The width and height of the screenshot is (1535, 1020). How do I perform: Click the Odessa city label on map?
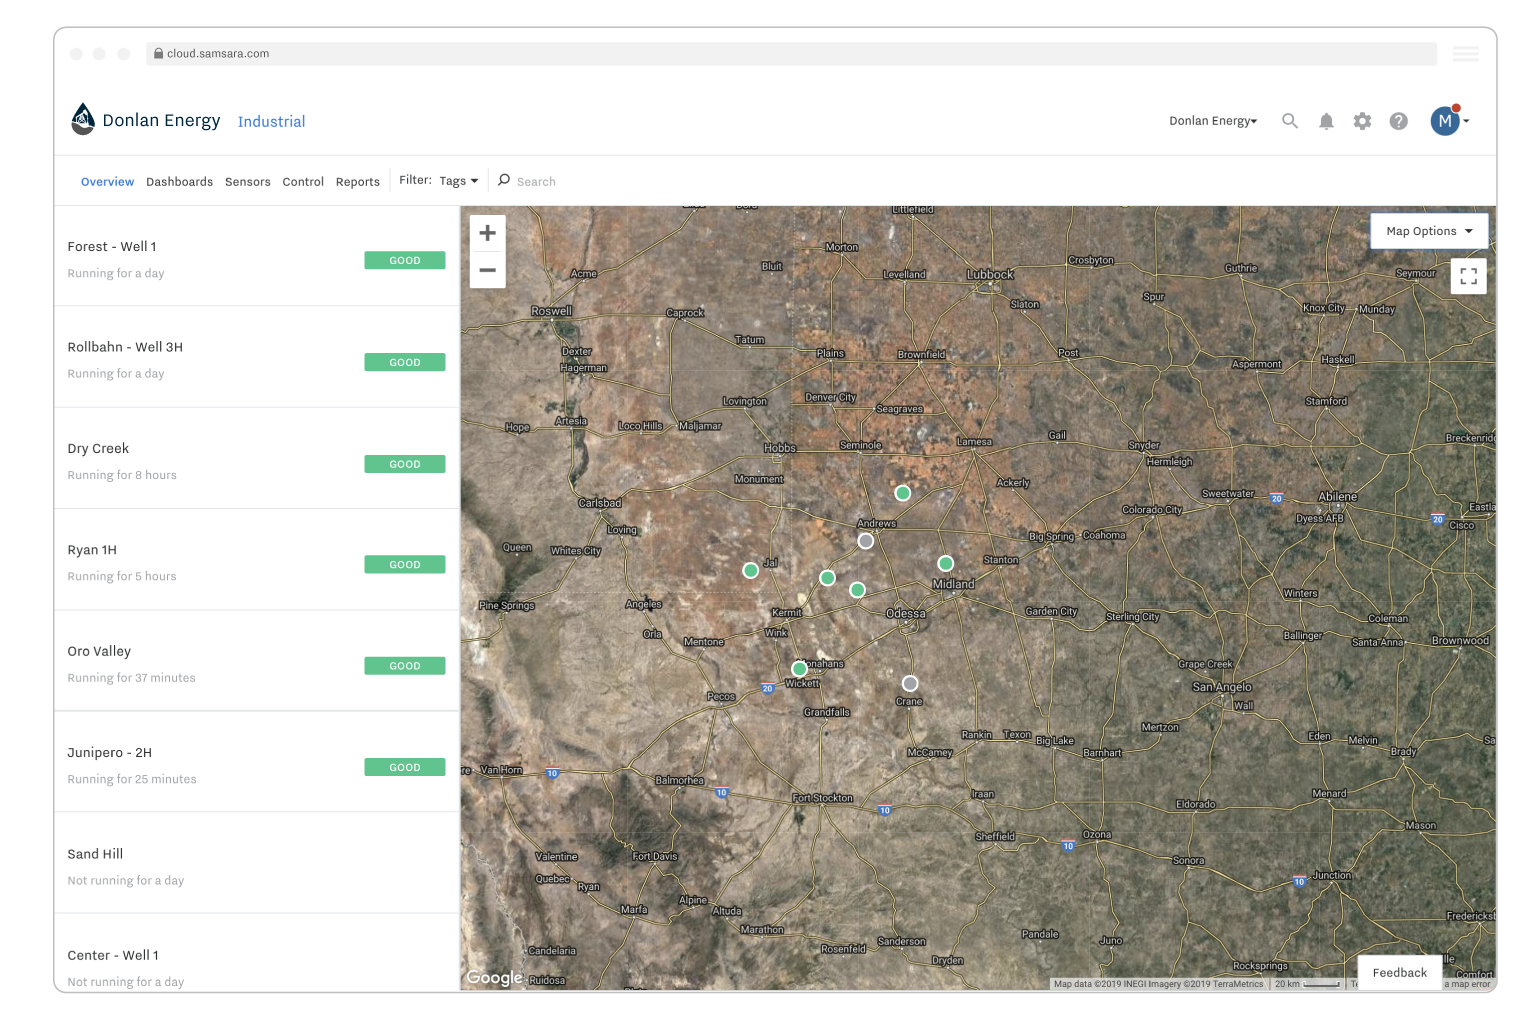(906, 614)
